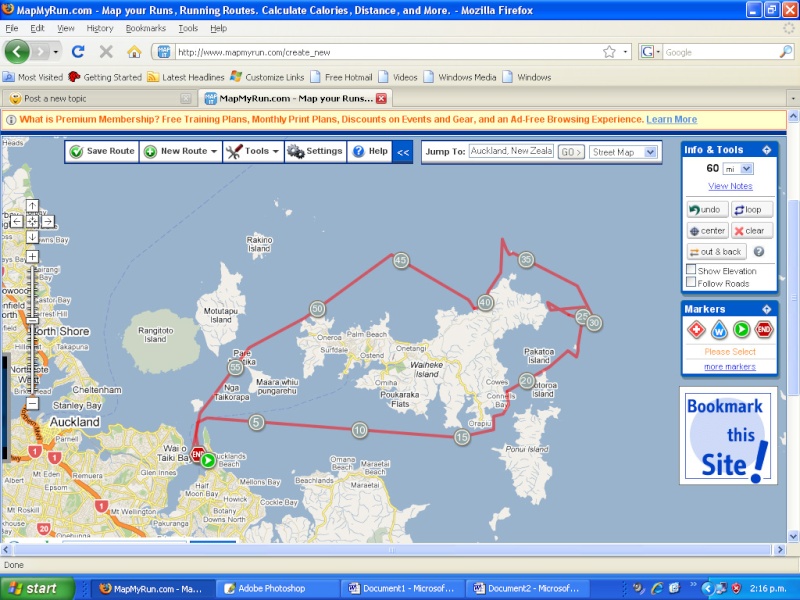Select the red END marker icon
Image resolution: width=800 pixels, height=600 pixels.
tap(764, 330)
